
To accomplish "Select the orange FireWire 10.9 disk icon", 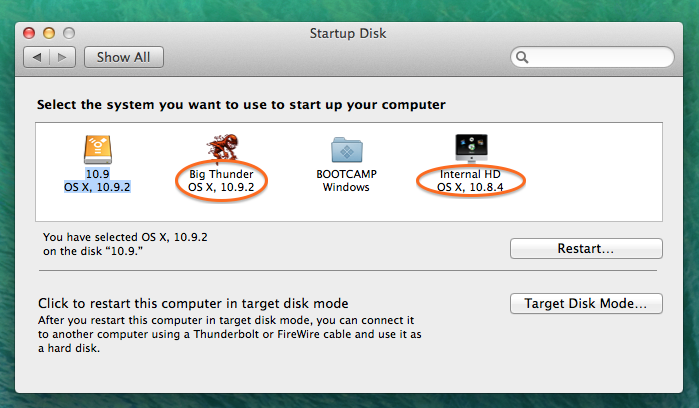I will [98, 149].
